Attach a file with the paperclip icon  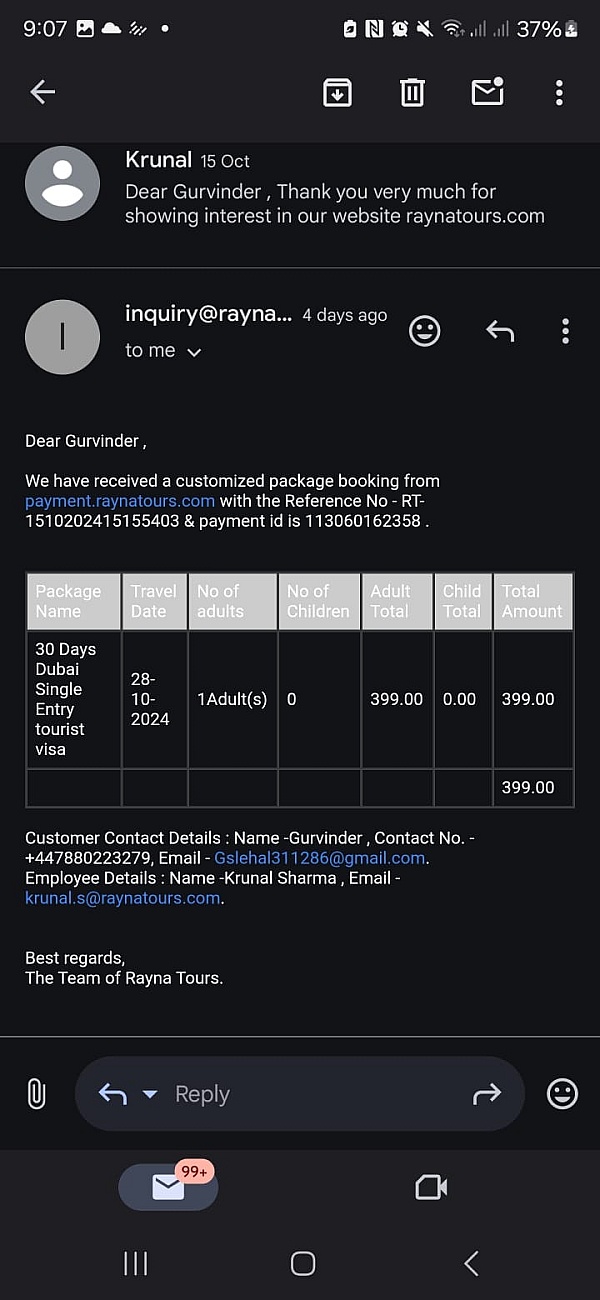coord(36,1094)
